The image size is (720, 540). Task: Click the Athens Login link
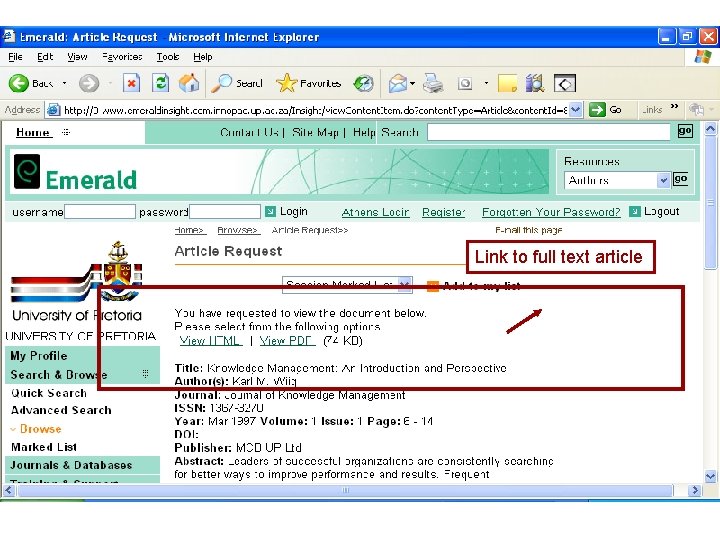pyautogui.click(x=375, y=212)
